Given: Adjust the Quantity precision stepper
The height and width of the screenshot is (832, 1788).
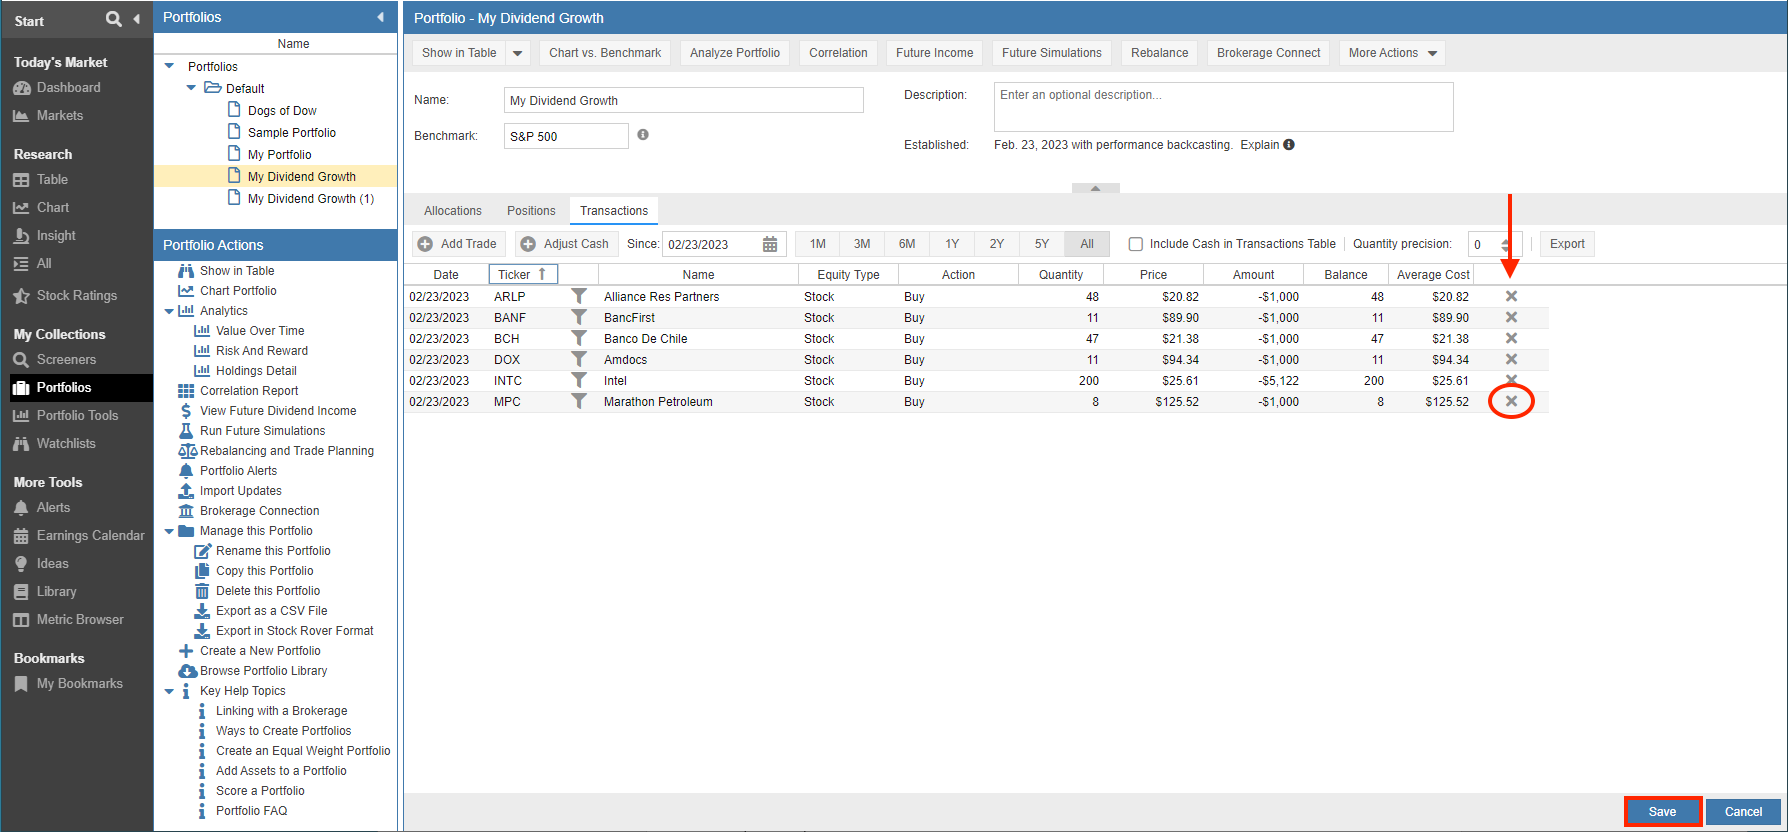Looking at the screenshot, I should pos(1506,244).
